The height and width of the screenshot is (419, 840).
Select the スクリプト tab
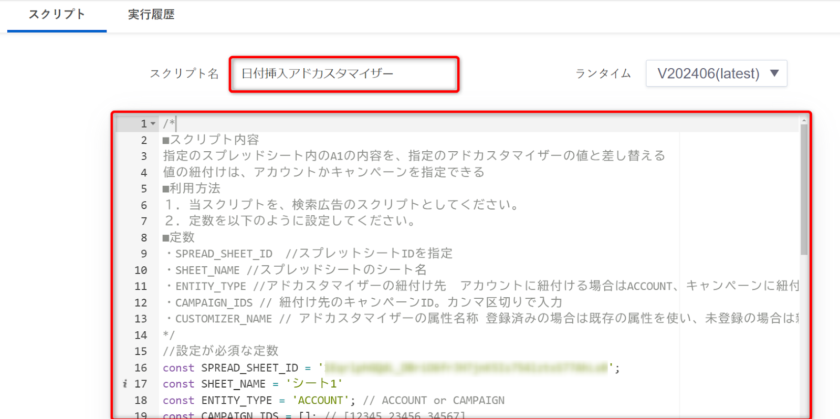(x=55, y=15)
